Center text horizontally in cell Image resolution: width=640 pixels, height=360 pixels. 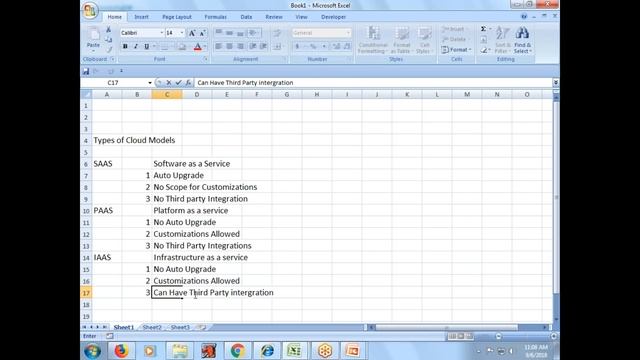(x=229, y=47)
